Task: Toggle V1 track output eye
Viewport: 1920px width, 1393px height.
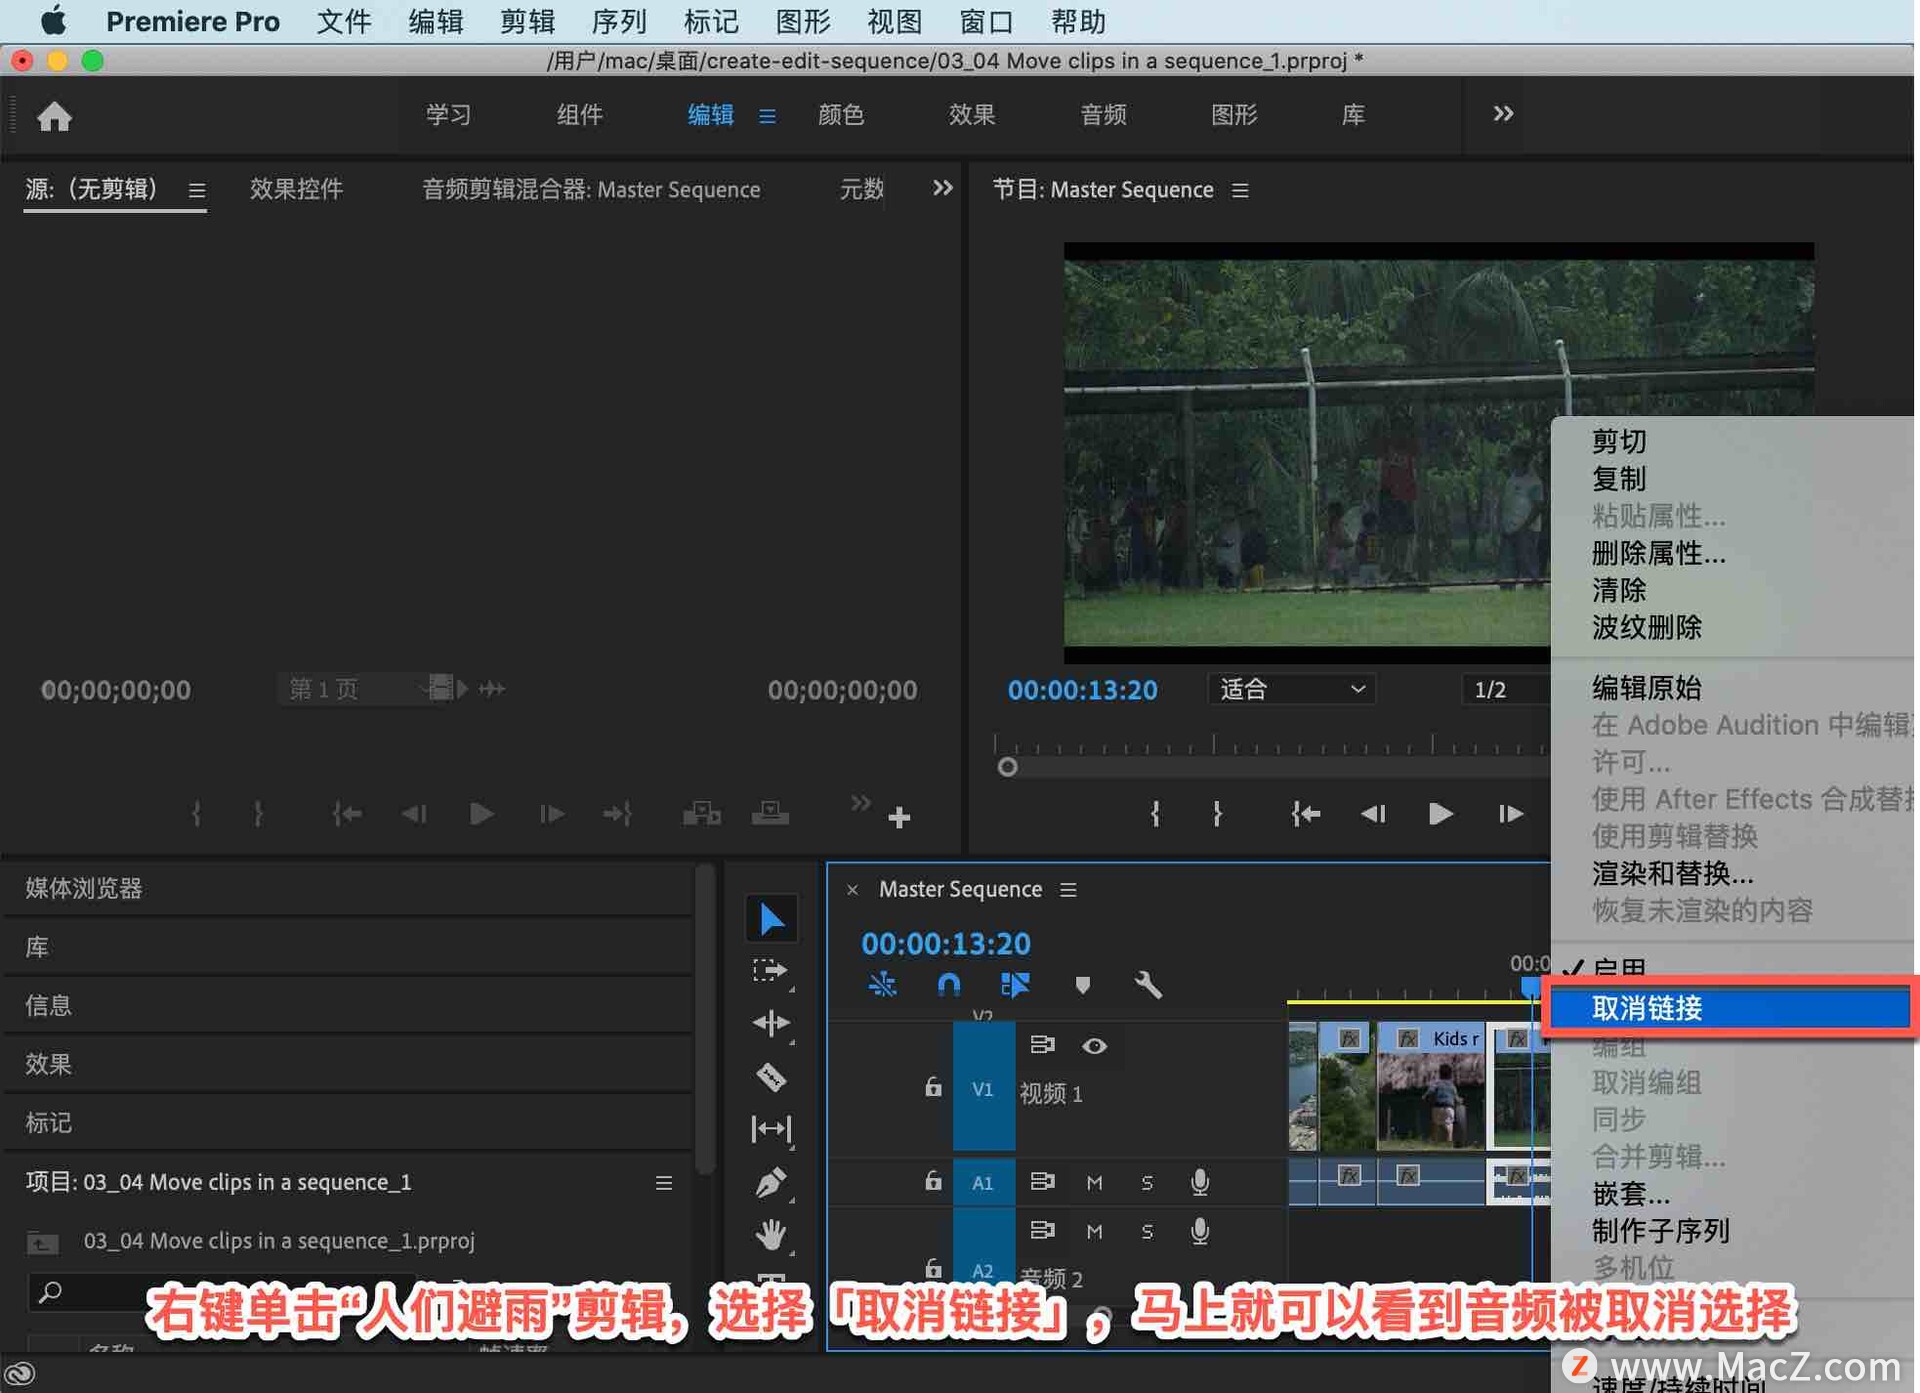Action: coord(1094,1045)
